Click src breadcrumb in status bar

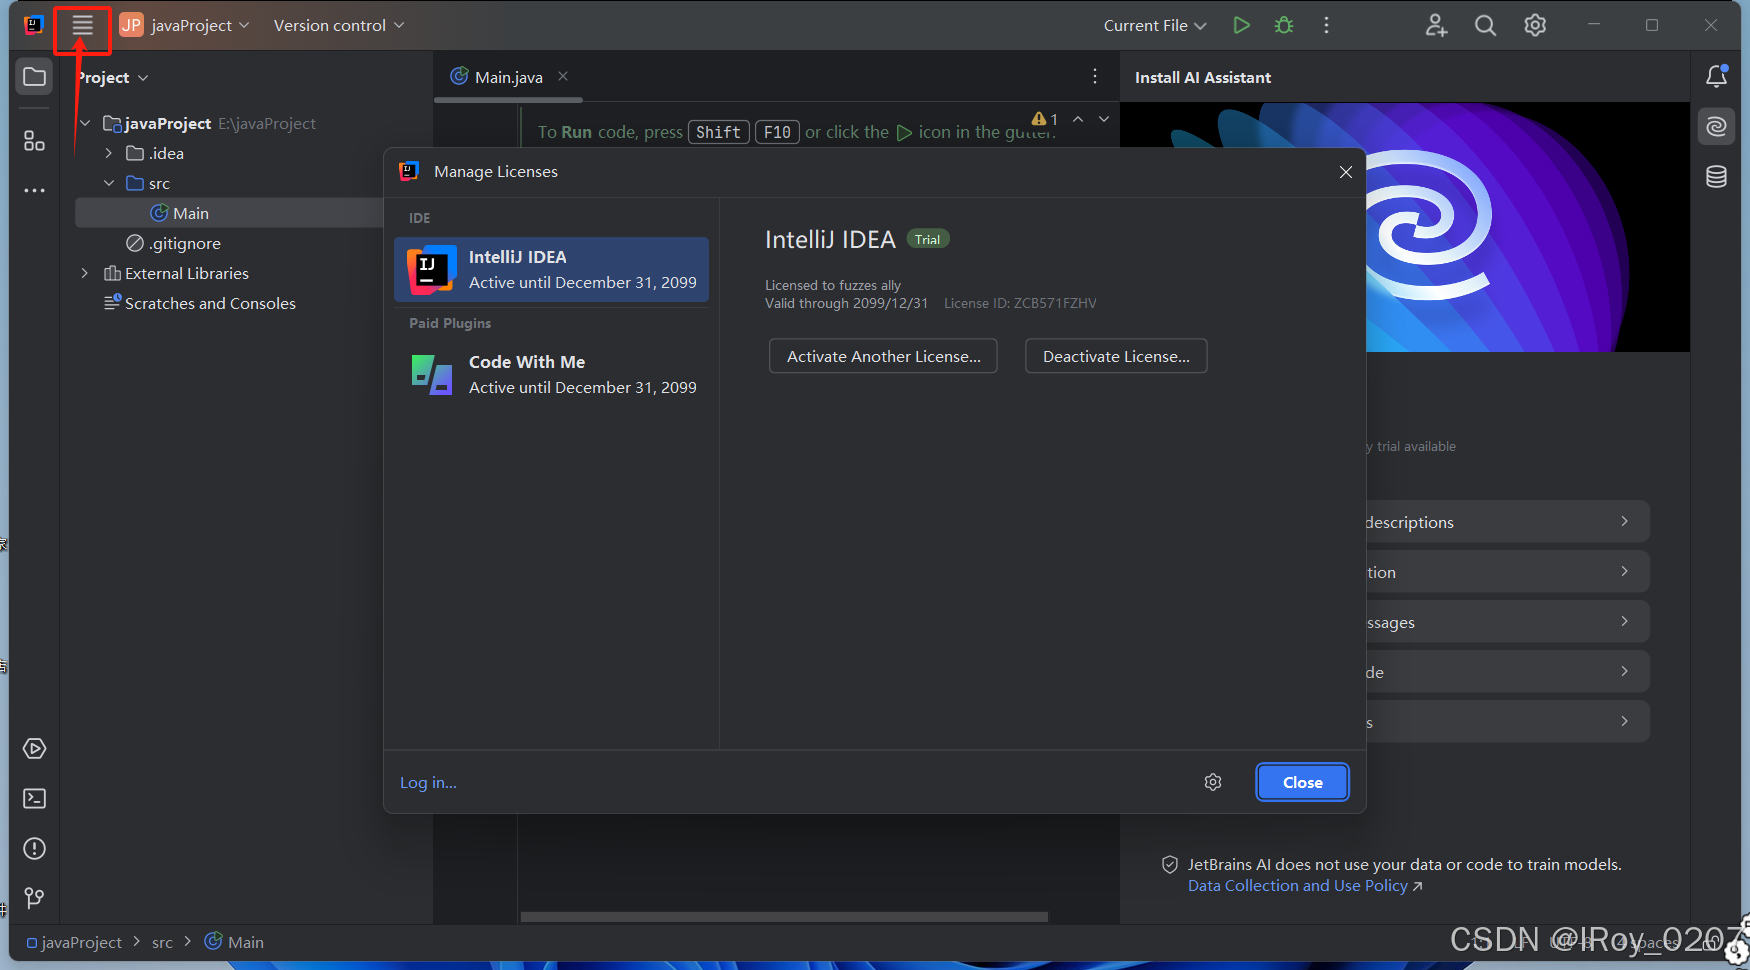click(x=162, y=942)
